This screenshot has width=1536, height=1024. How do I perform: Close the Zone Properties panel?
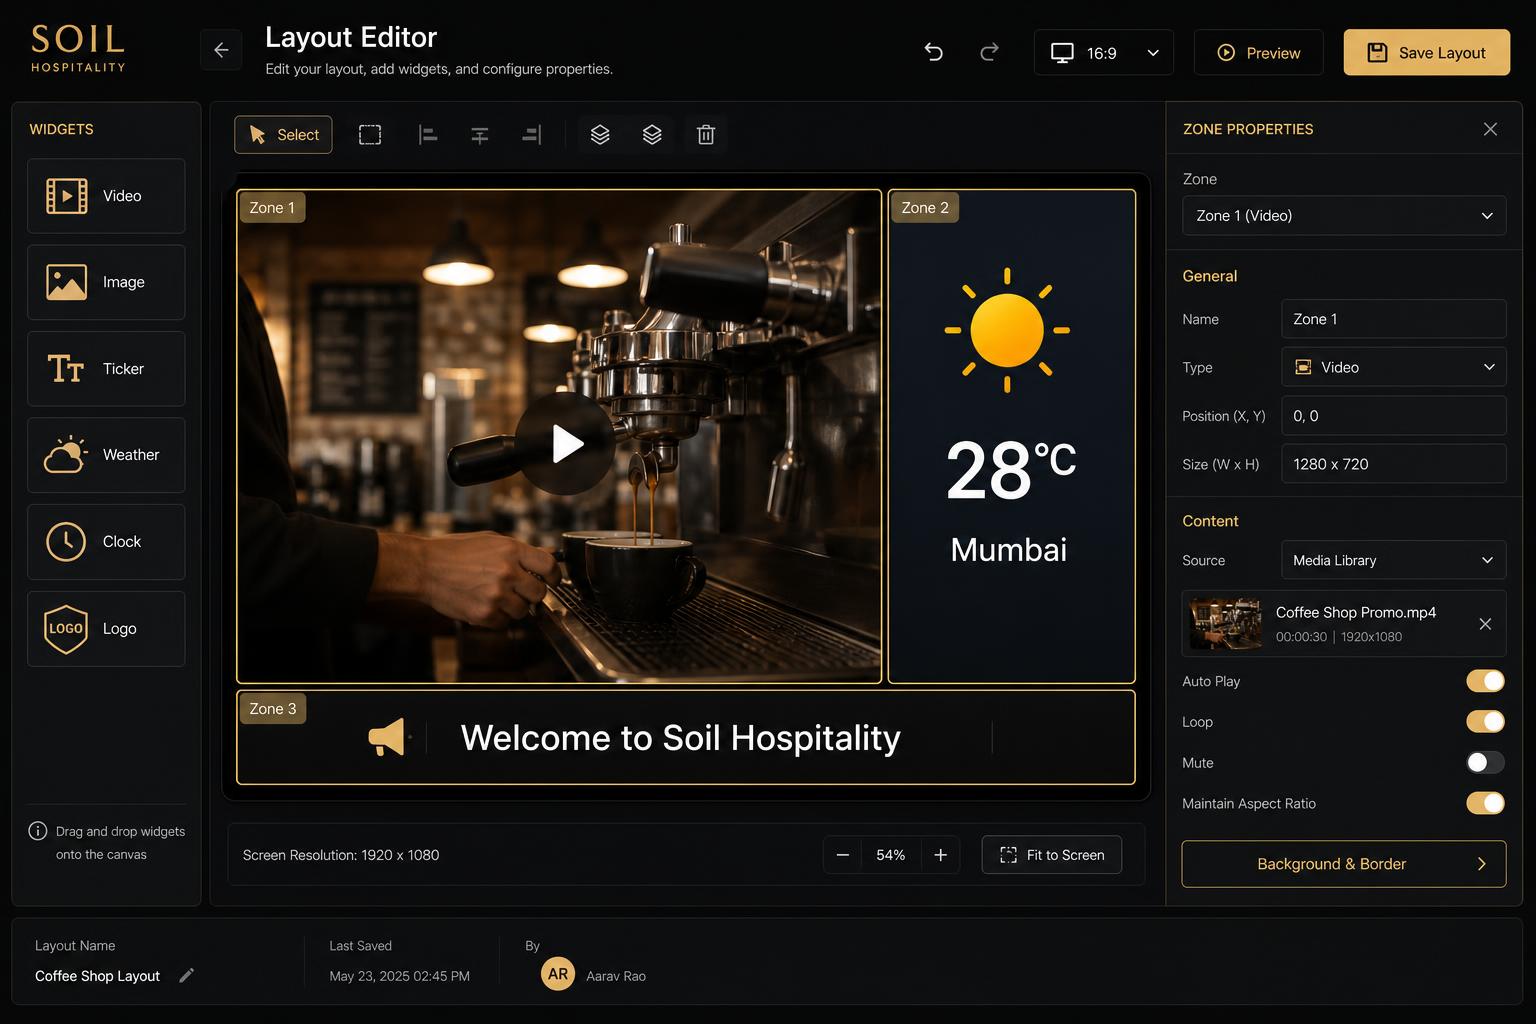(x=1490, y=129)
